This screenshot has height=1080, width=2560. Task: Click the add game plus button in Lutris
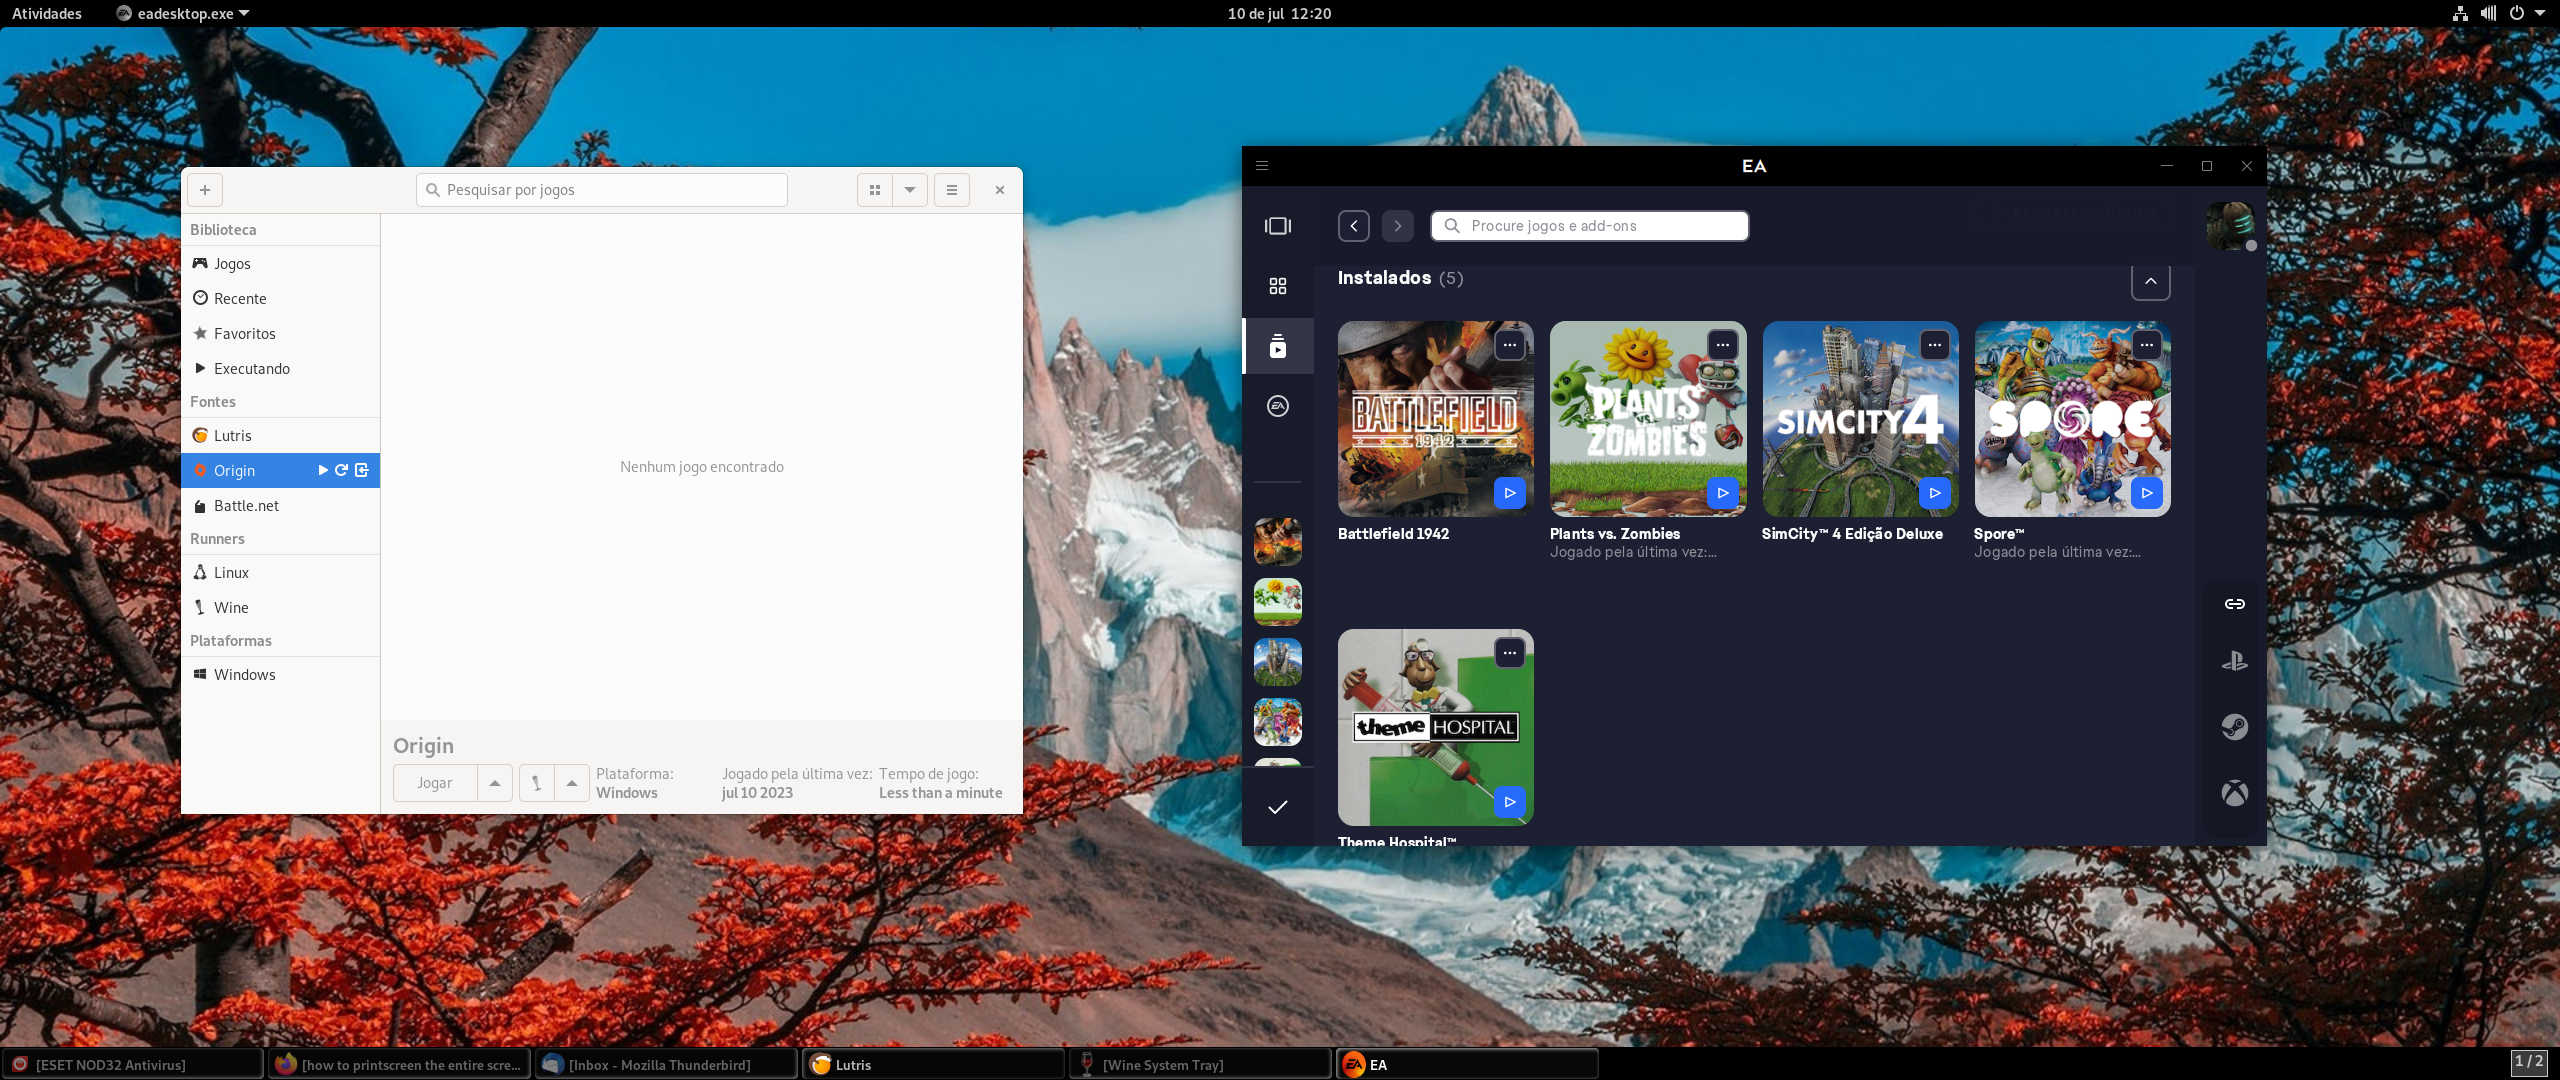[x=205, y=190]
